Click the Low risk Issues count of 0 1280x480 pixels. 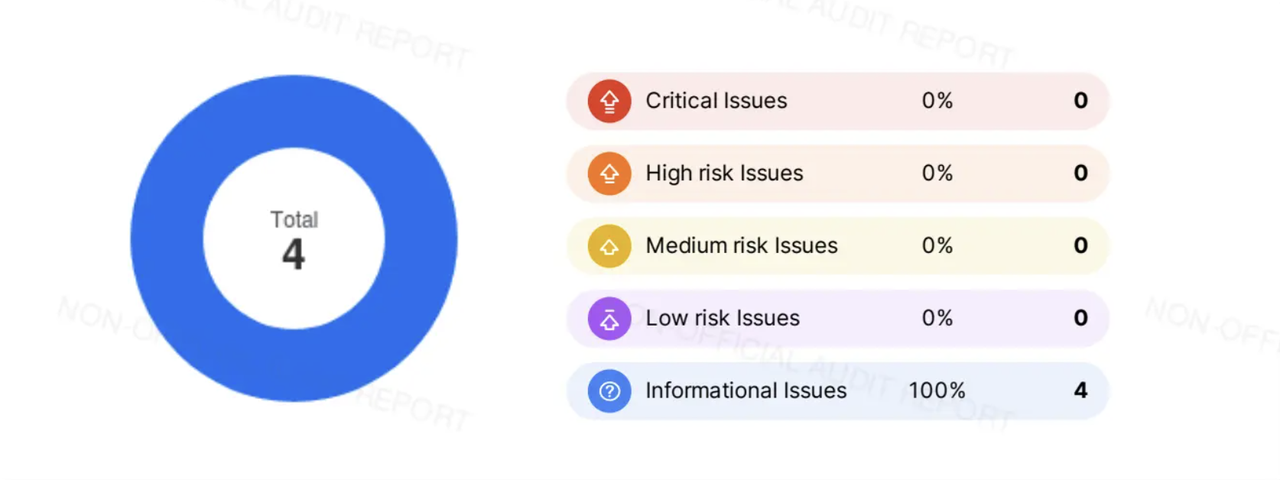pyautogui.click(x=1080, y=319)
